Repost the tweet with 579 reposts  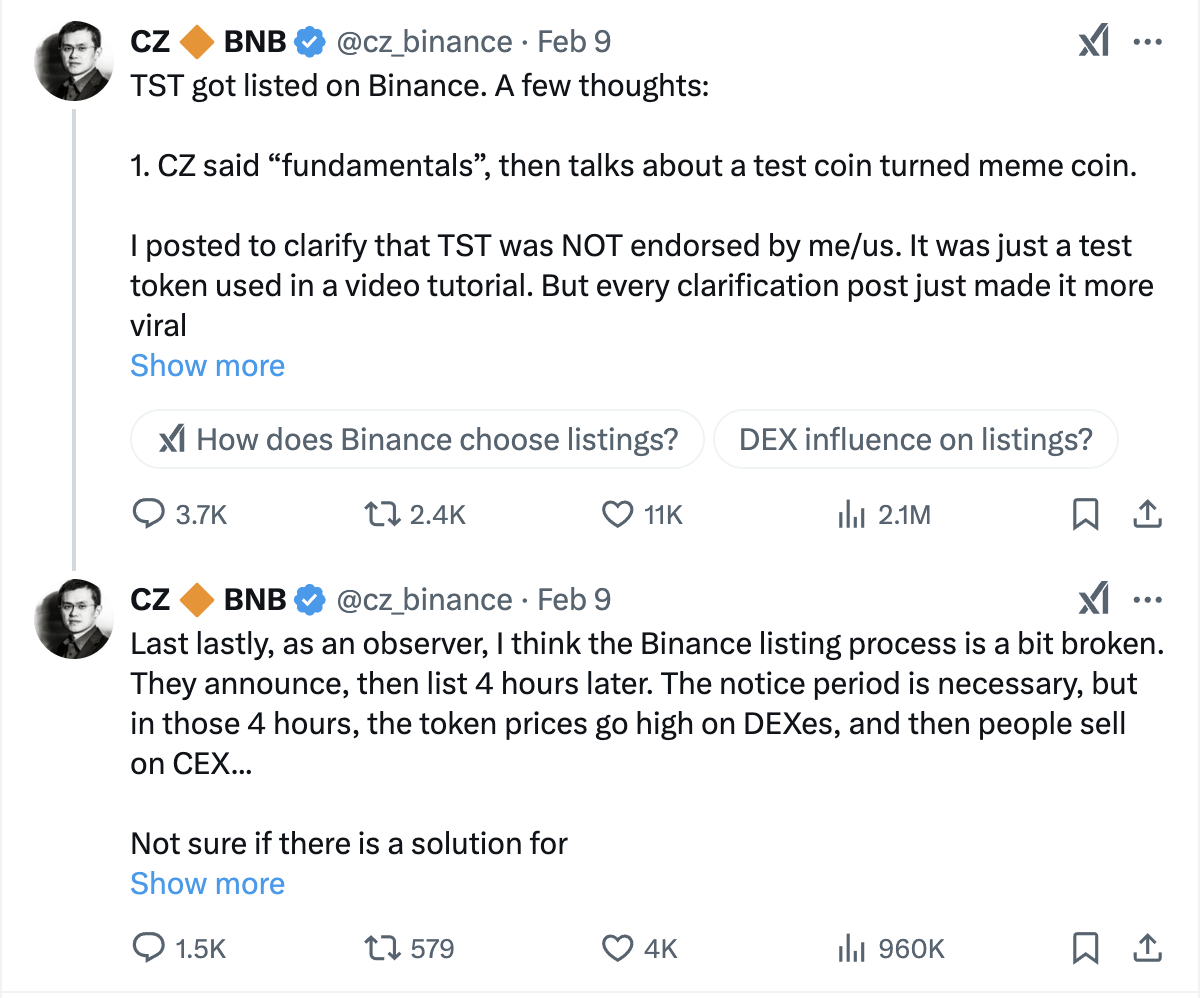(385, 947)
